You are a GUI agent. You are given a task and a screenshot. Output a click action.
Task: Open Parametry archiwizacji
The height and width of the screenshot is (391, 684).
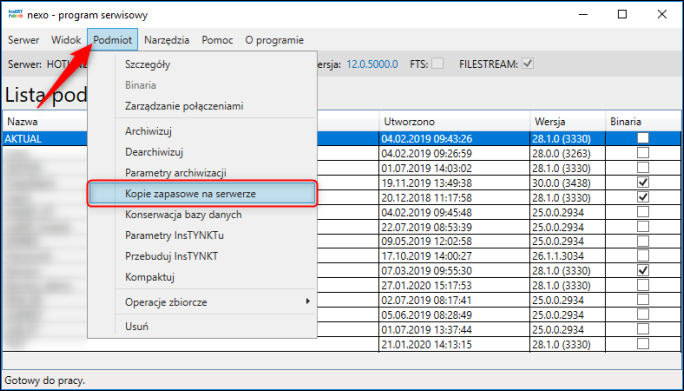(x=202, y=173)
